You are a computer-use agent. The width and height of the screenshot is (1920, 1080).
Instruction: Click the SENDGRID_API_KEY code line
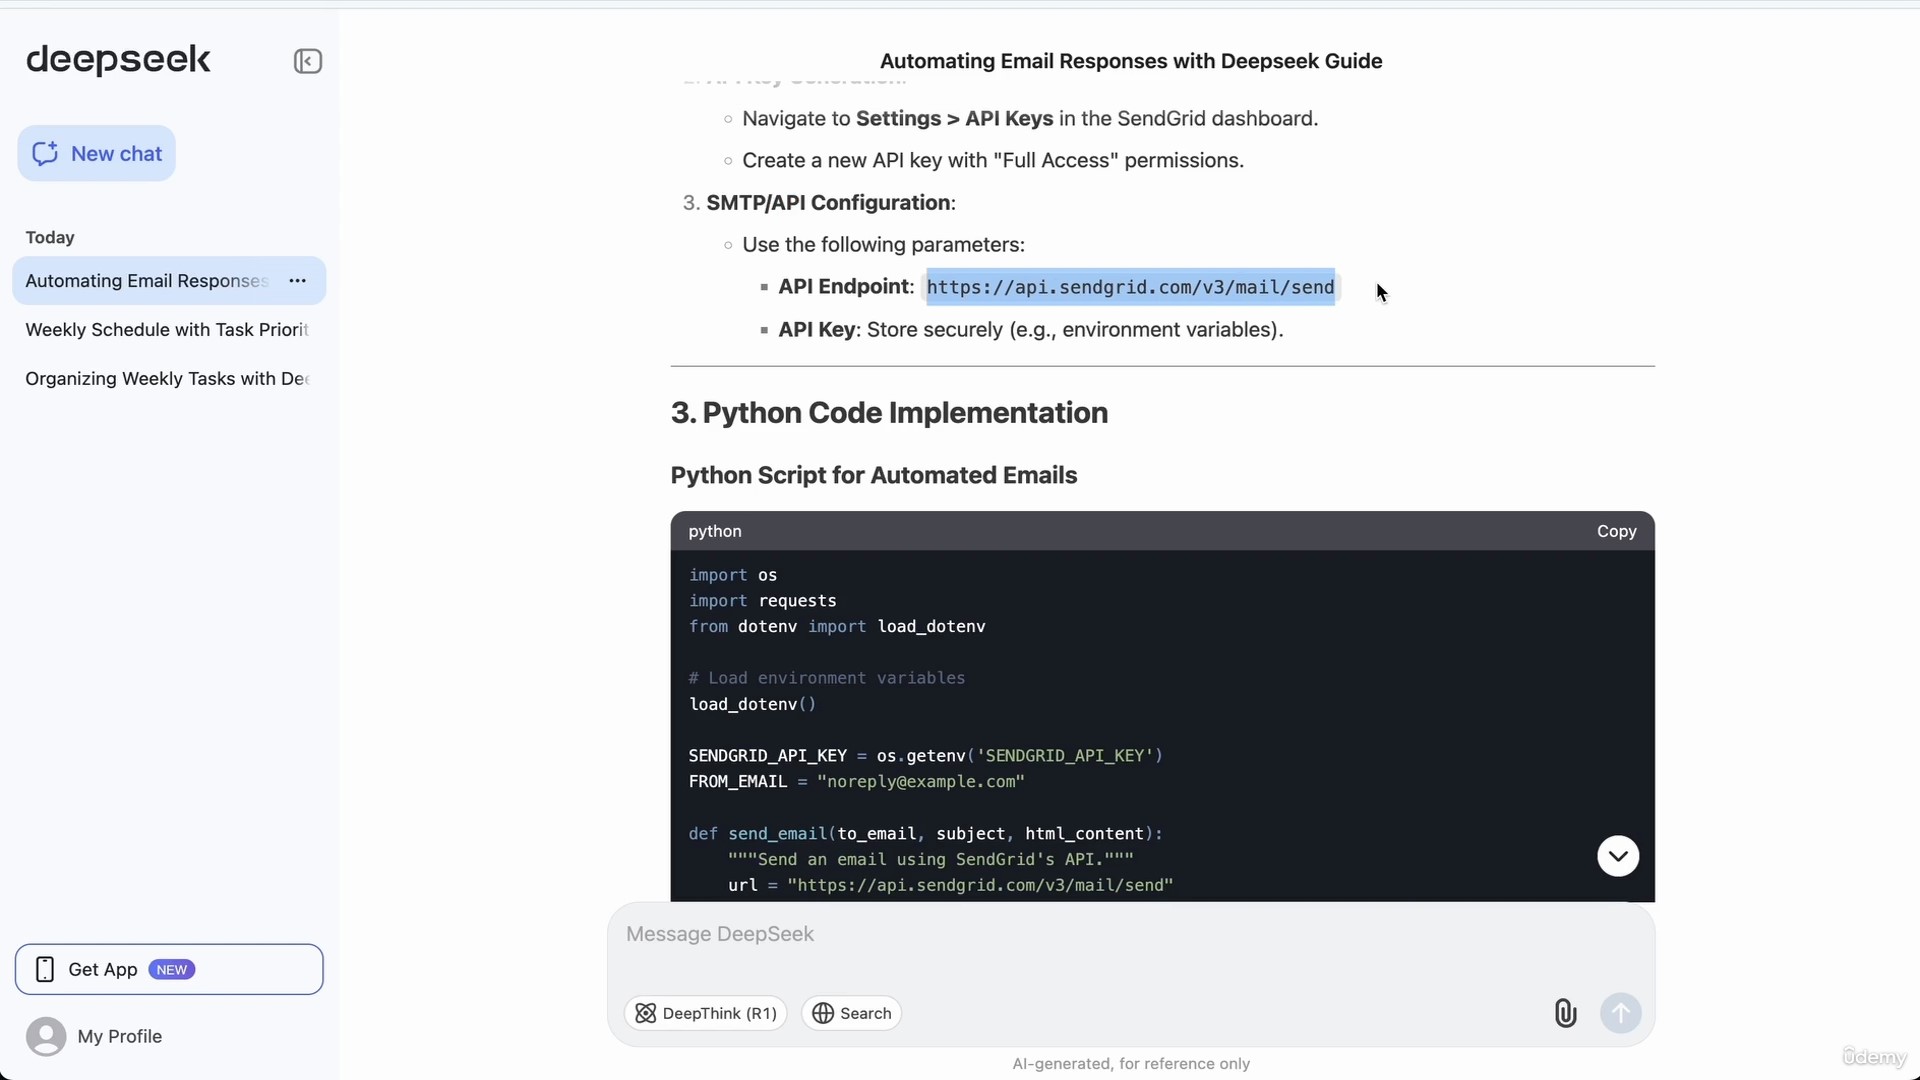[925, 756]
